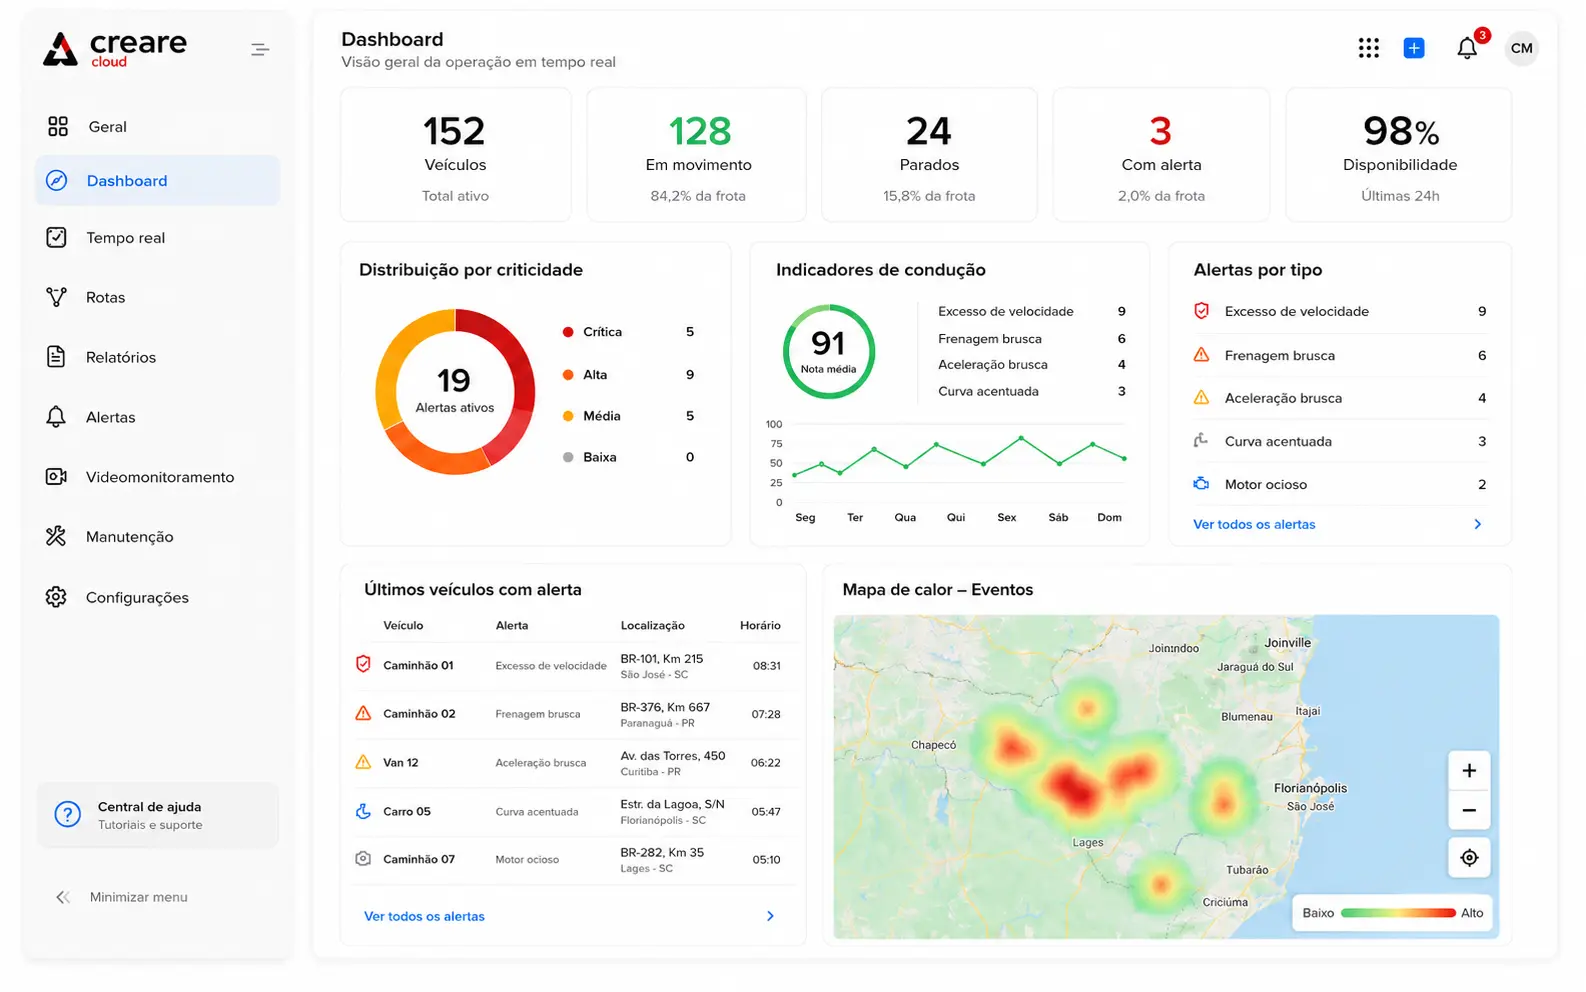Image resolution: width=1586 pixels, height=992 pixels.
Task: Open the apps grid icon in header
Action: coord(1369,48)
